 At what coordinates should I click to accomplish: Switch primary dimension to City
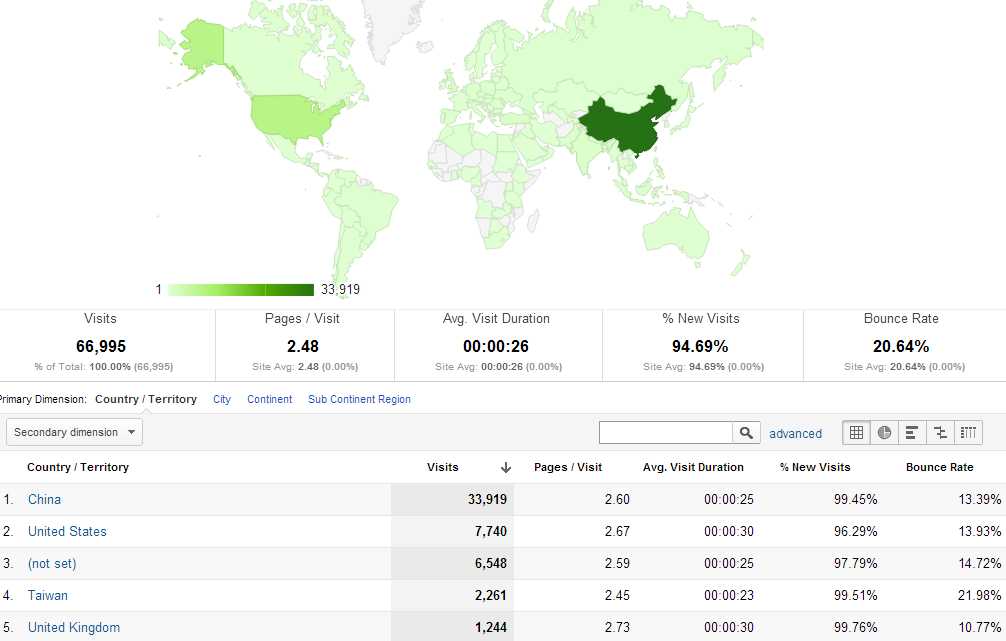click(x=222, y=399)
